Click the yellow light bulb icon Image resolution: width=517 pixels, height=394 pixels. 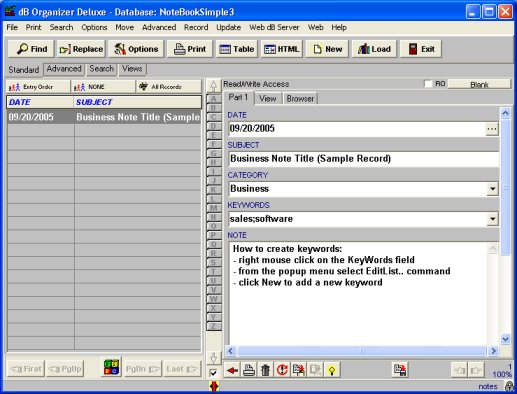[332, 370]
